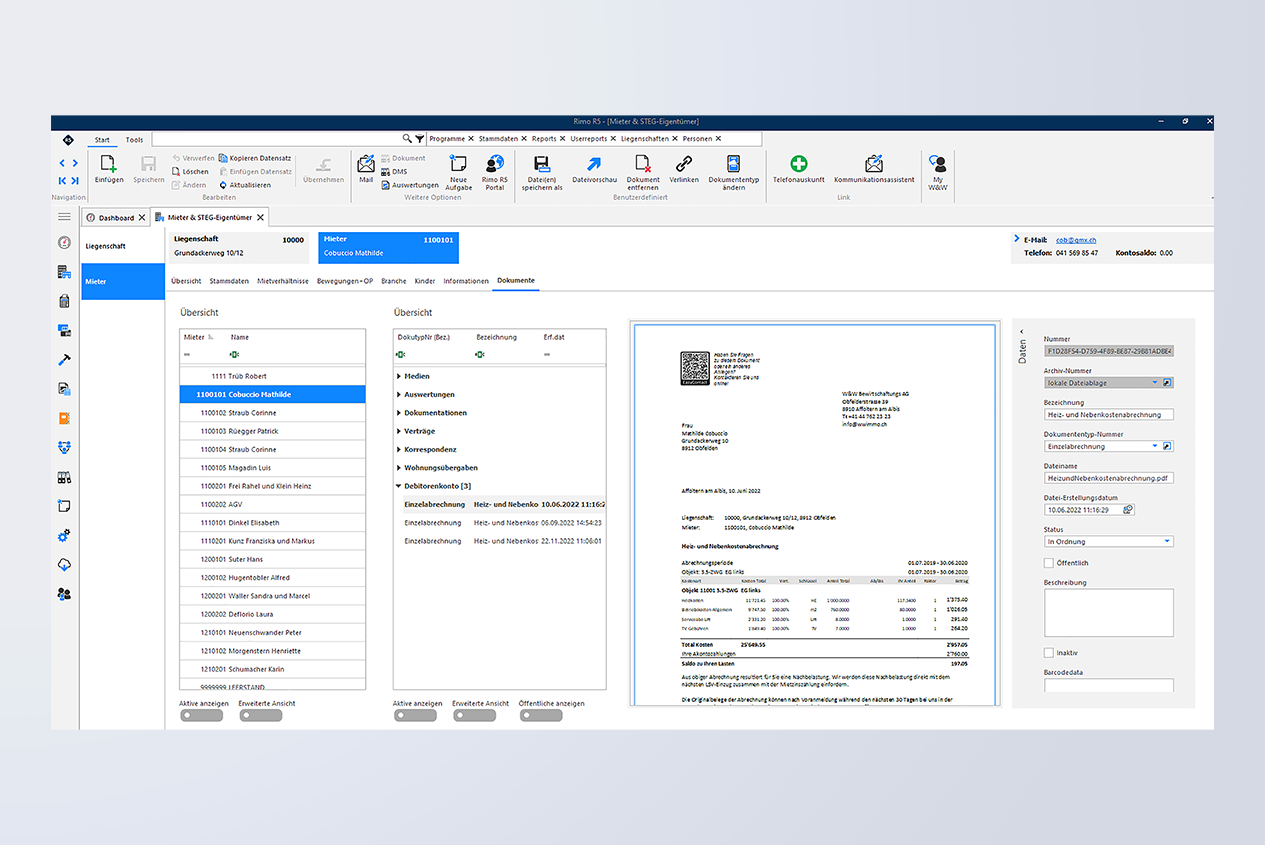This screenshot has height=845, width=1265.
Task: Open the Mail compose icon
Action: tap(365, 168)
